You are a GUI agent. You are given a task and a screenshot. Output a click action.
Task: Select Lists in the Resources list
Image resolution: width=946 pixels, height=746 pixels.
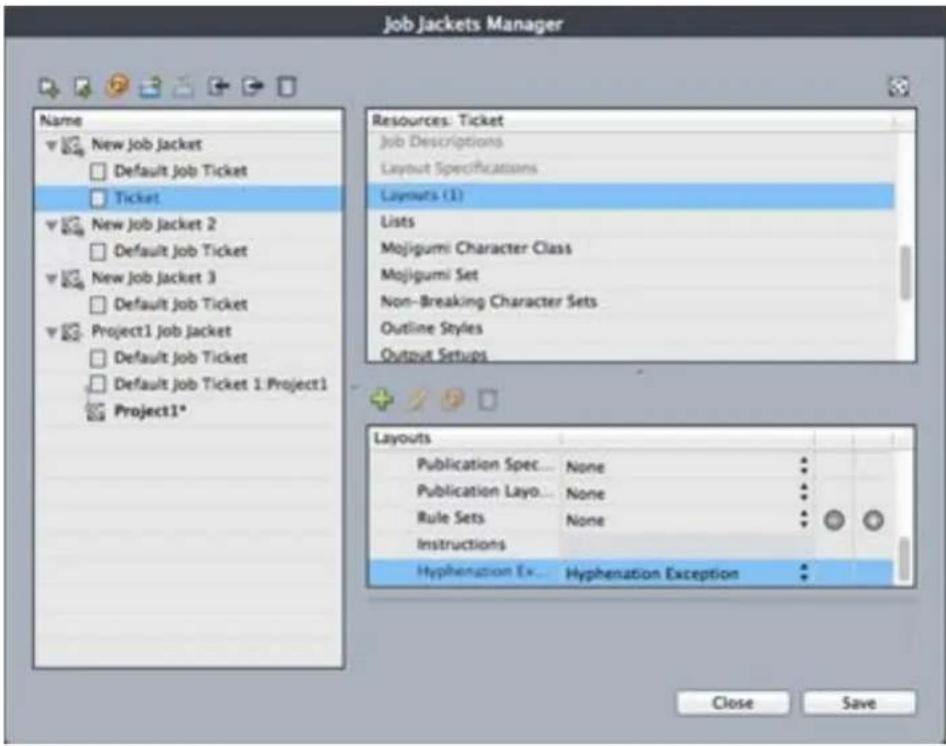coord(397,222)
